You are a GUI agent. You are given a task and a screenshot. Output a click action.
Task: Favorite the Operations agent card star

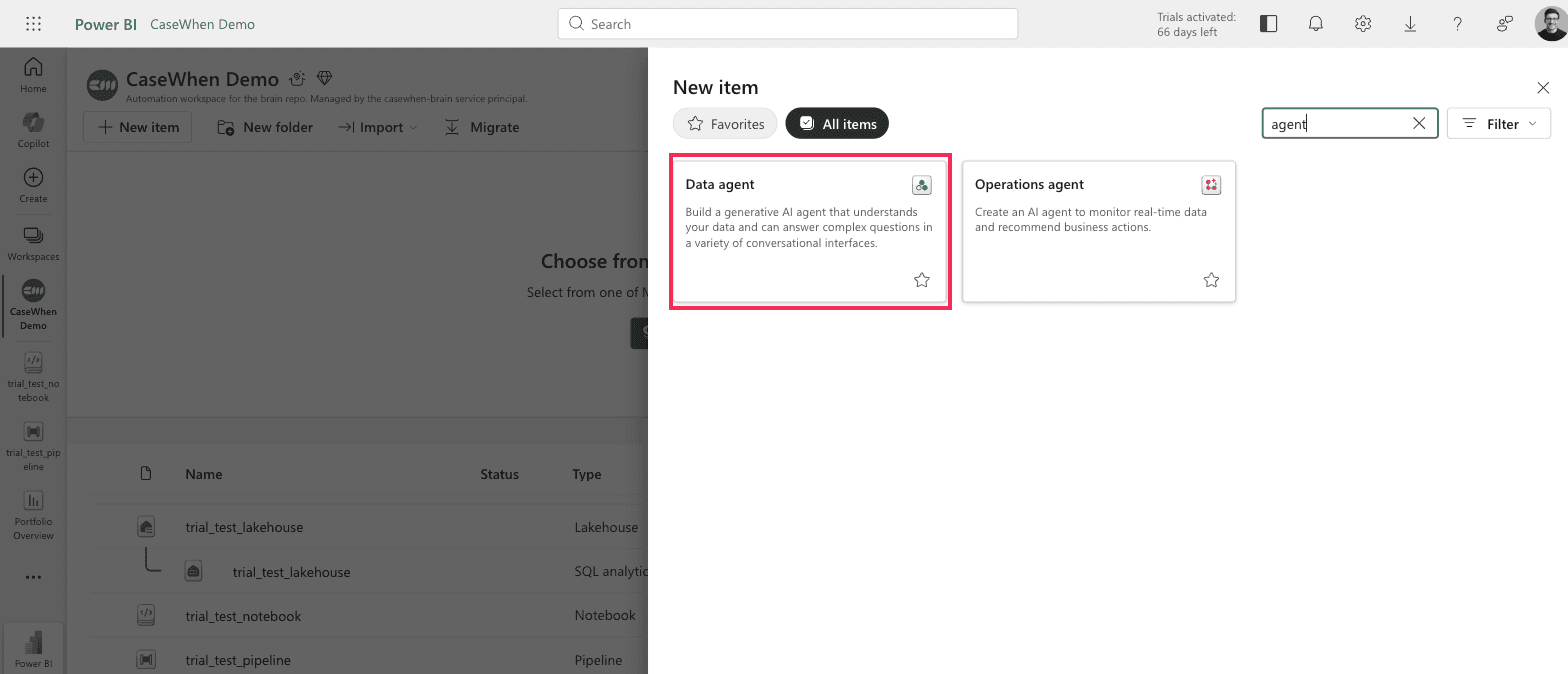pyautogui.click(x=1211, y=280)
